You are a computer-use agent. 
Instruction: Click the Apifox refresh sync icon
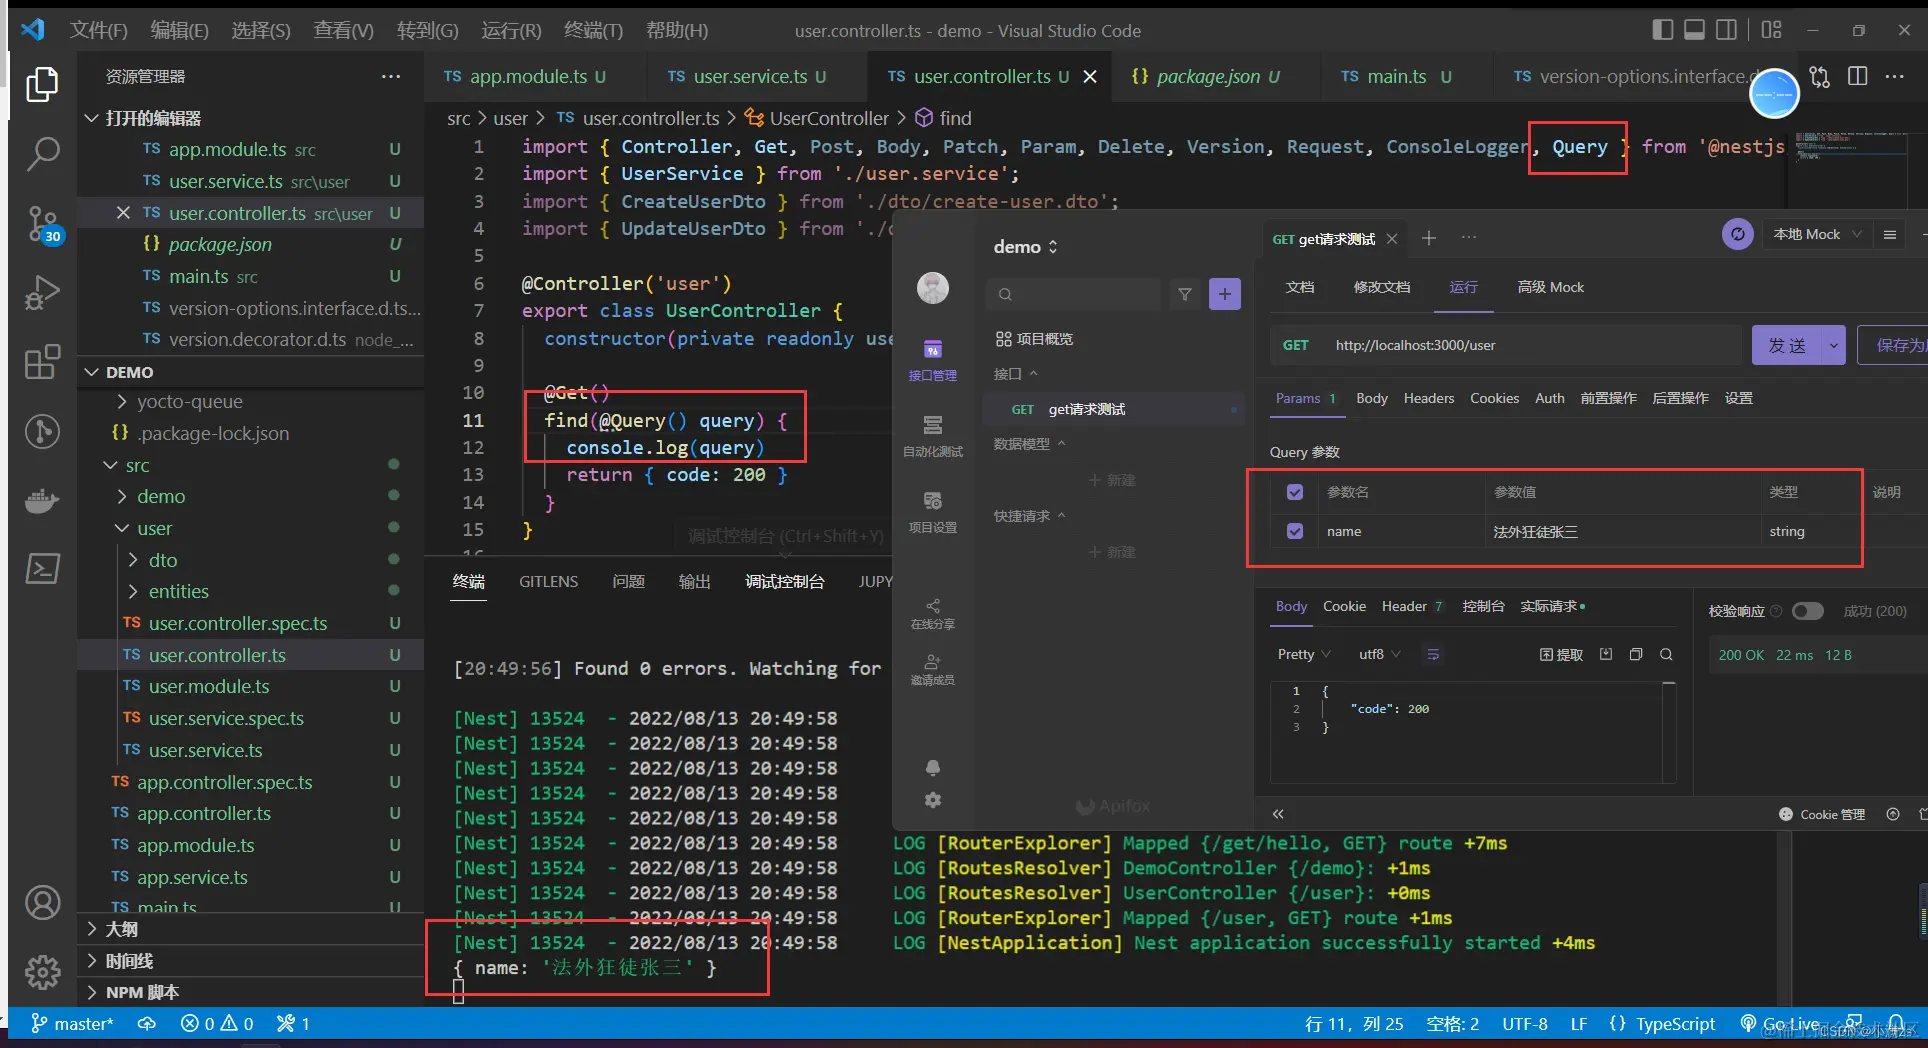(1738, 234)
